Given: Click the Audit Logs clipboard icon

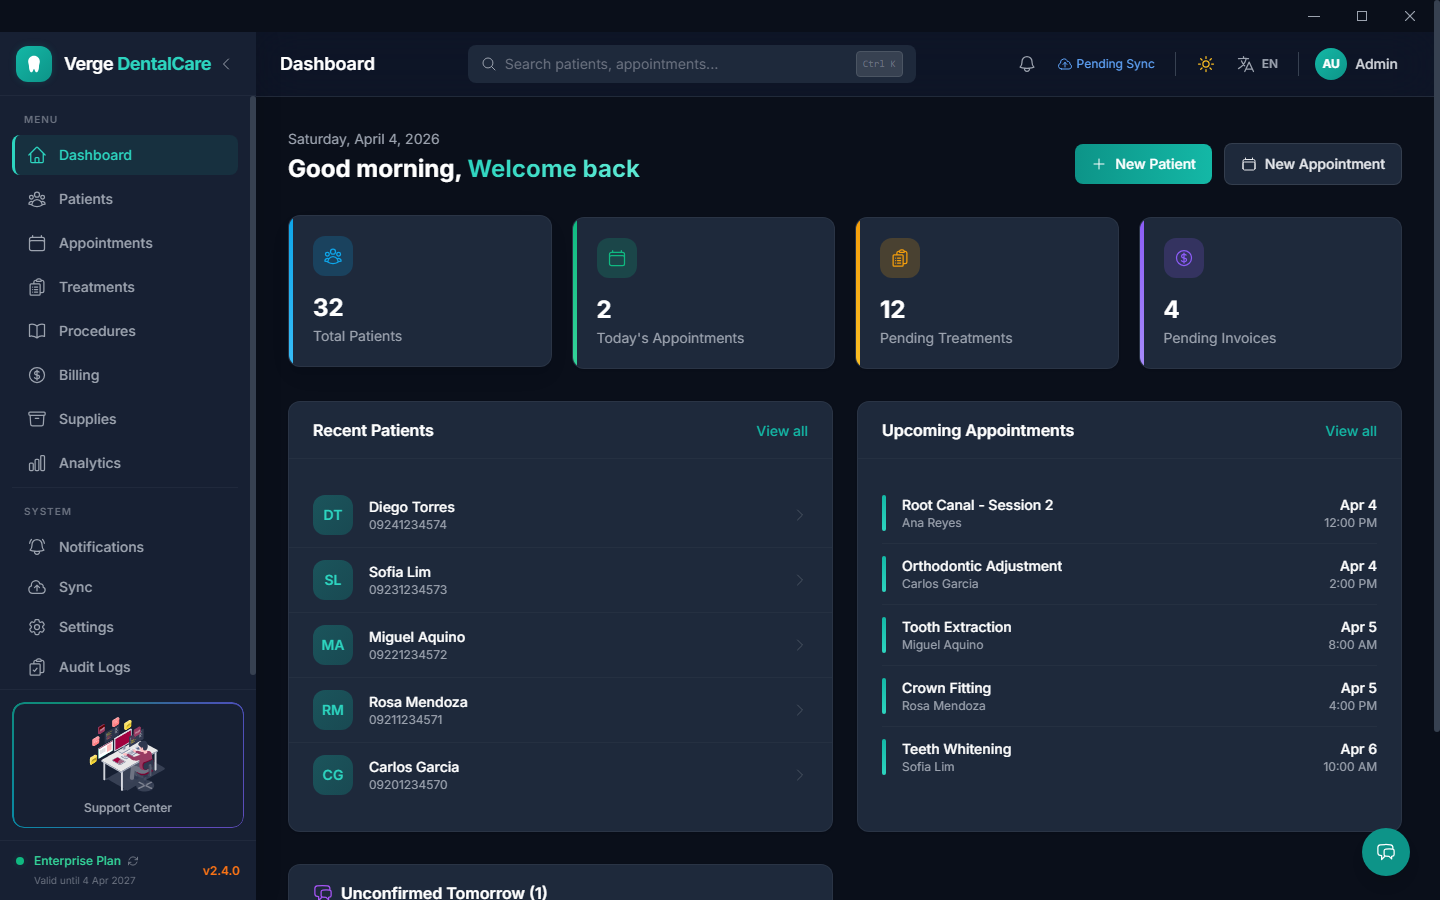Looking at the screenshot, I should (37, 667).
